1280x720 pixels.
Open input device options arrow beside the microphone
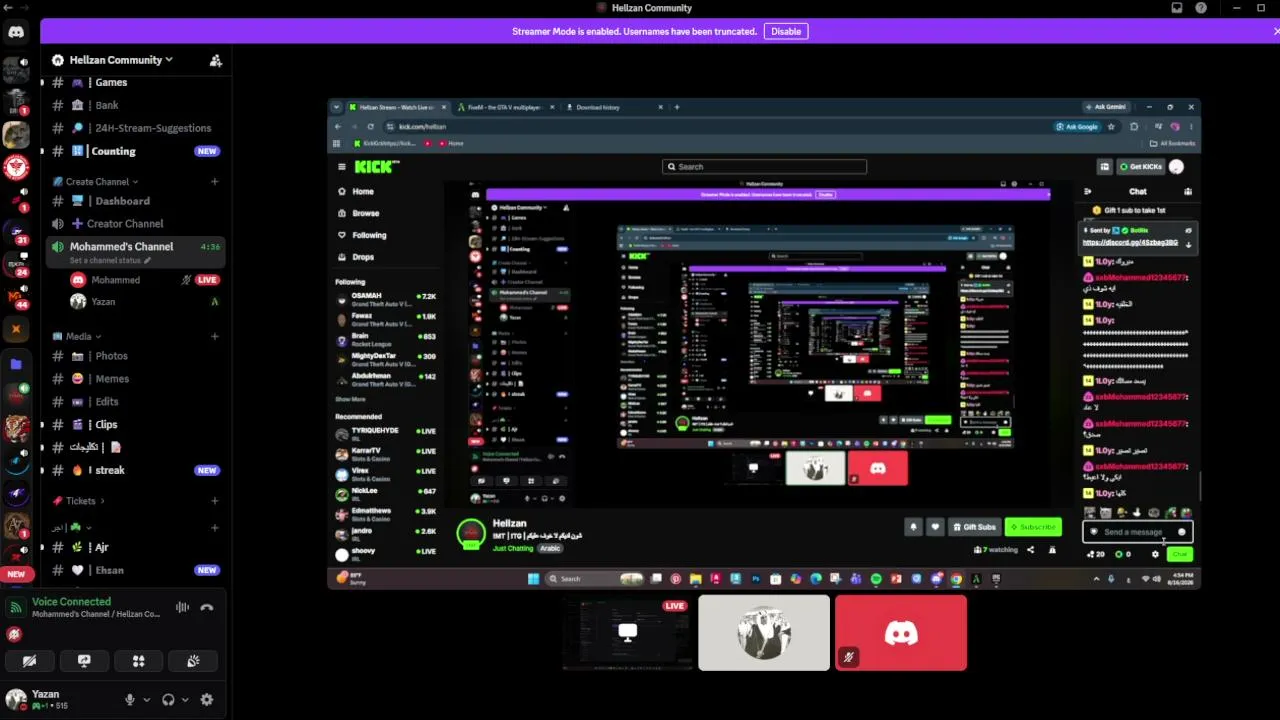(146, 700)
